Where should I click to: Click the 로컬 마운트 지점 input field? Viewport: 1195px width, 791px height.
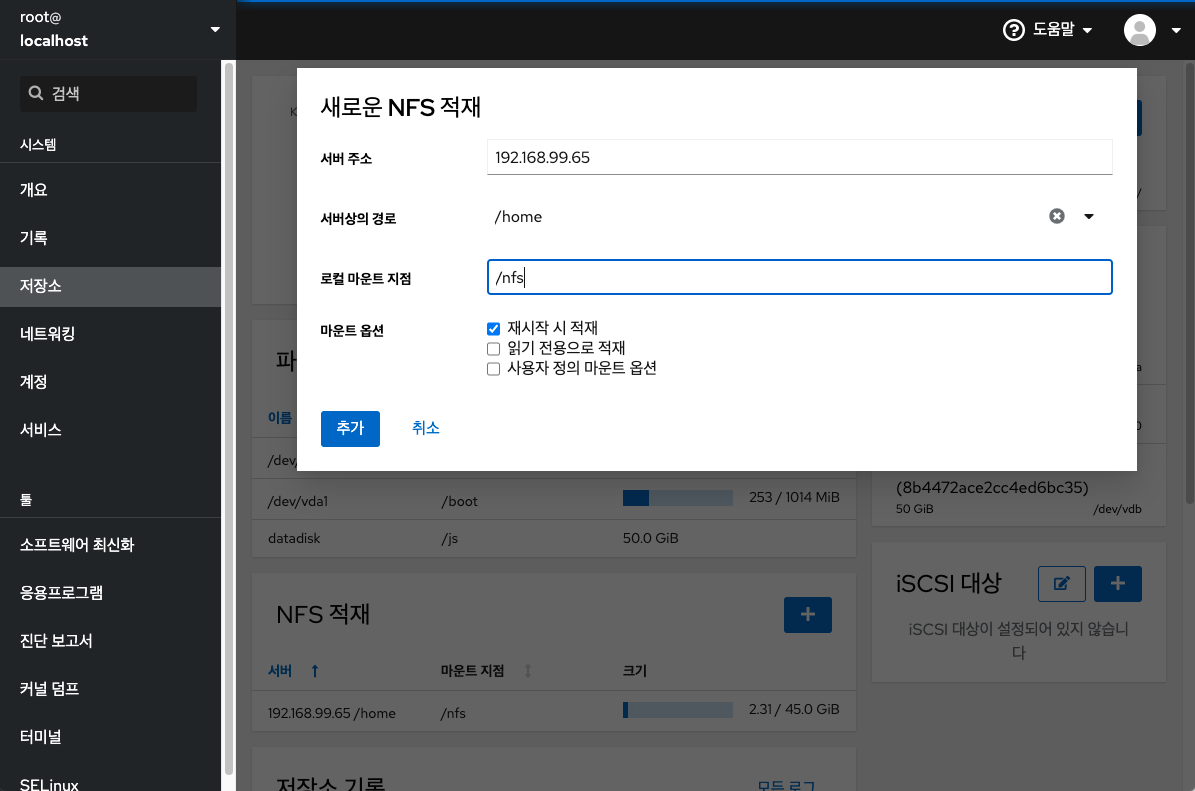(x=799, y=278)
